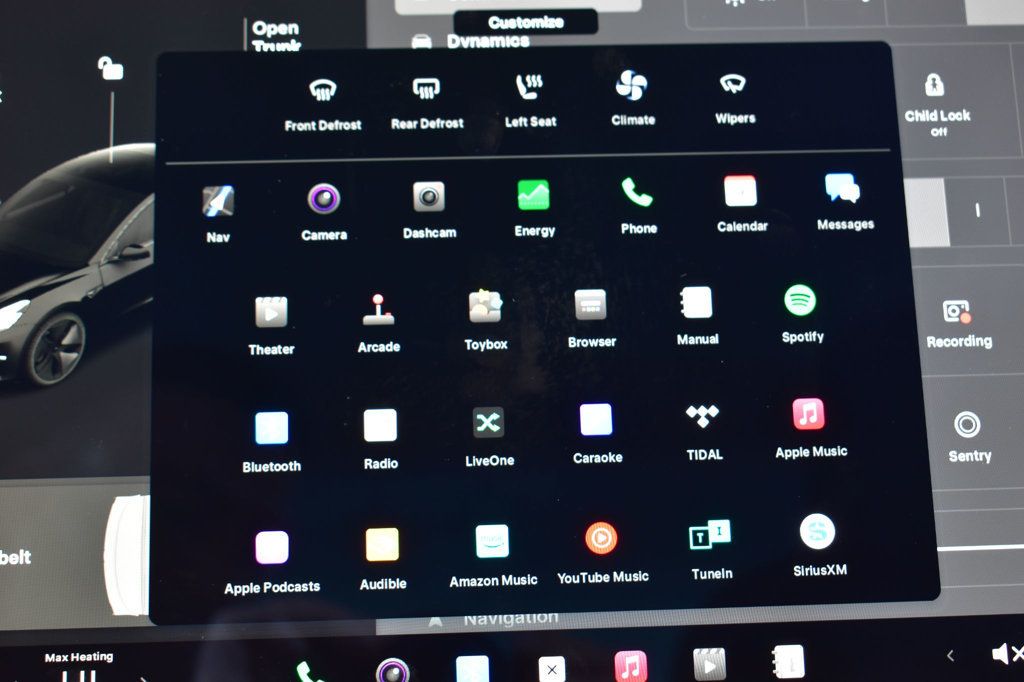
Task: Toggle the Rear Defrost control
Action: click(x=427, y=89)
